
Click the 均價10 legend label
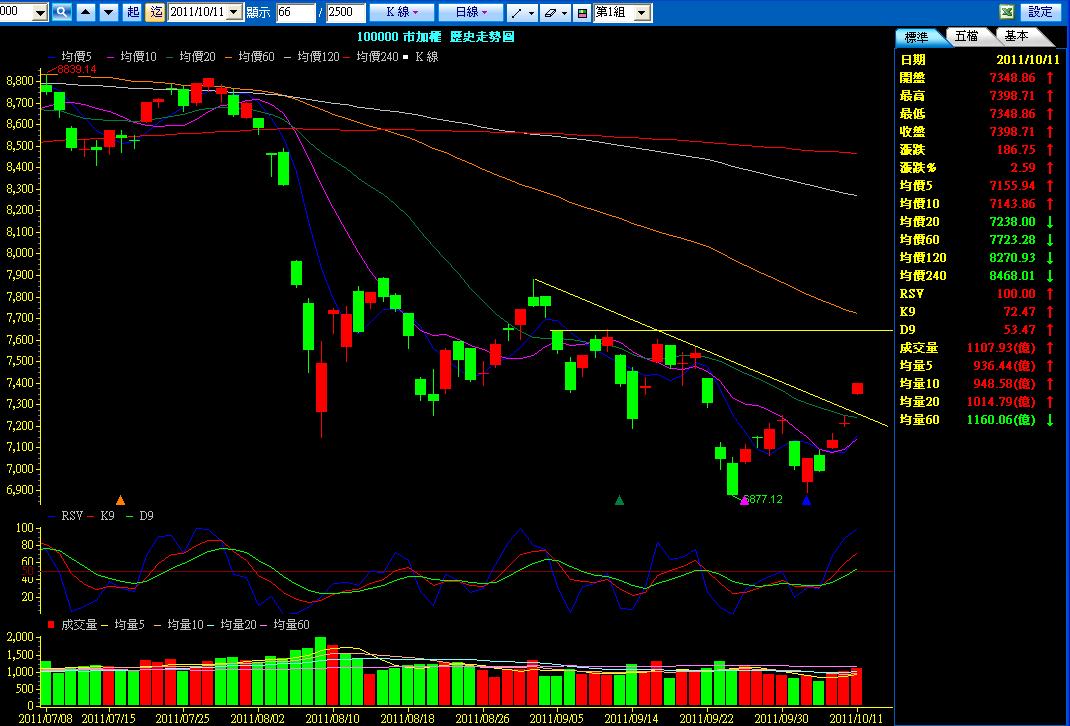[x=139, y=57]
